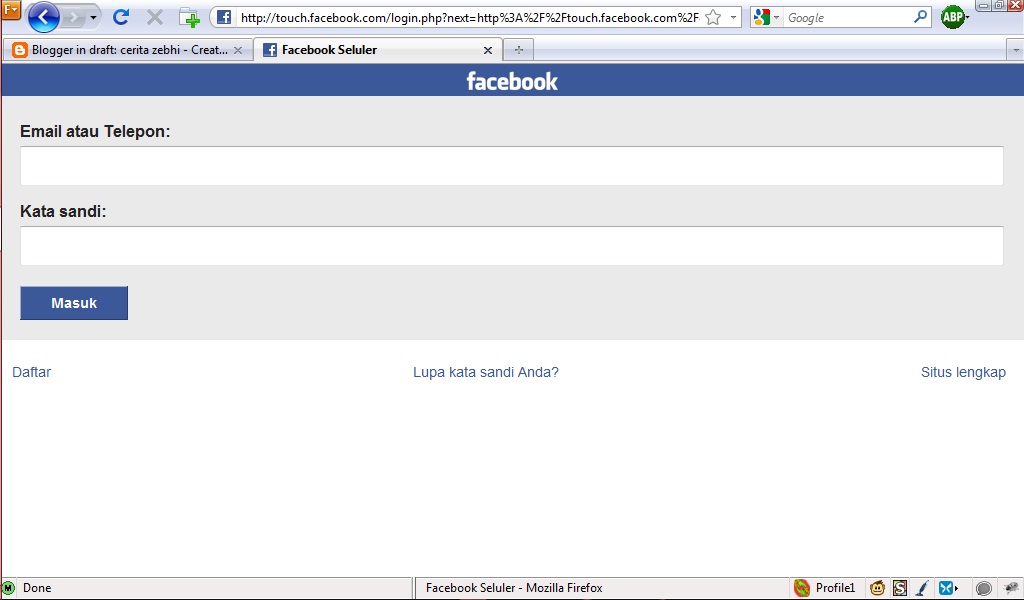Viewport: 1024px width, 600px height.
Task: Click the folder with green plus icon
Action: coord(189,18)
